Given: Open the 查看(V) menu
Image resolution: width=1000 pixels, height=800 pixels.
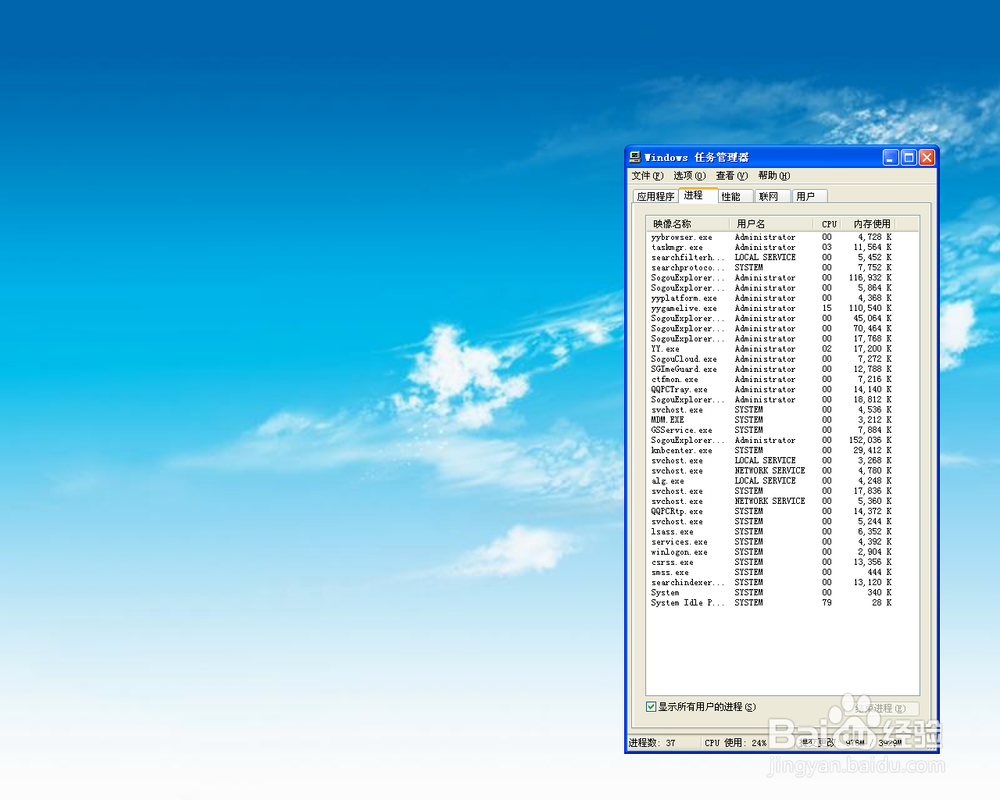Looking at the screenshot, I should [x=732, y=175].
